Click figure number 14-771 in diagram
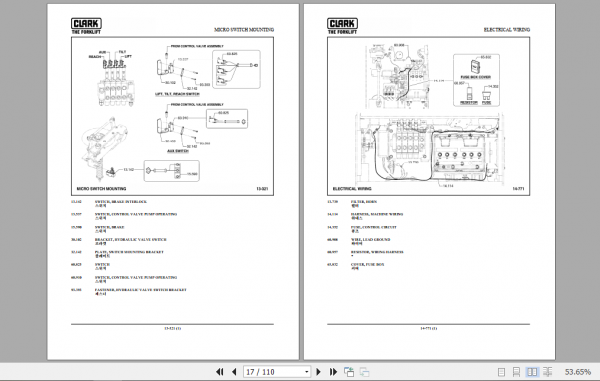Image resolution: width=600 pixels, height=381 pixels. (518, 189)
